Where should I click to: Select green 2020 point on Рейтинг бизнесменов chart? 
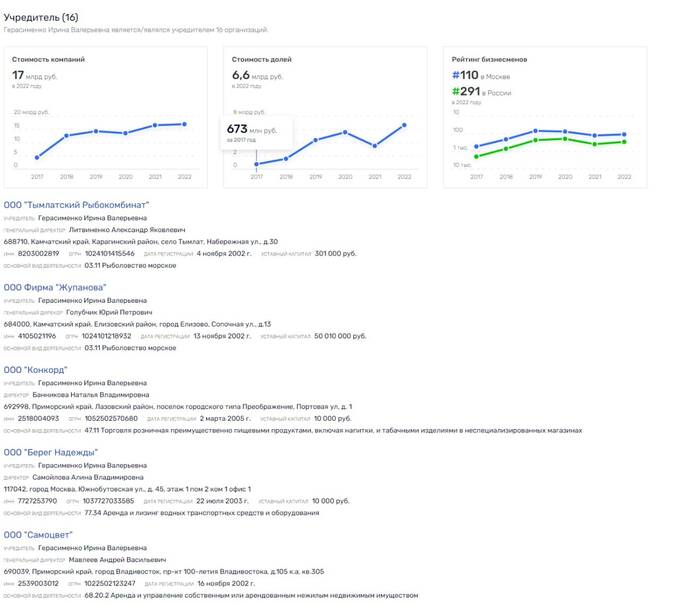565,139
